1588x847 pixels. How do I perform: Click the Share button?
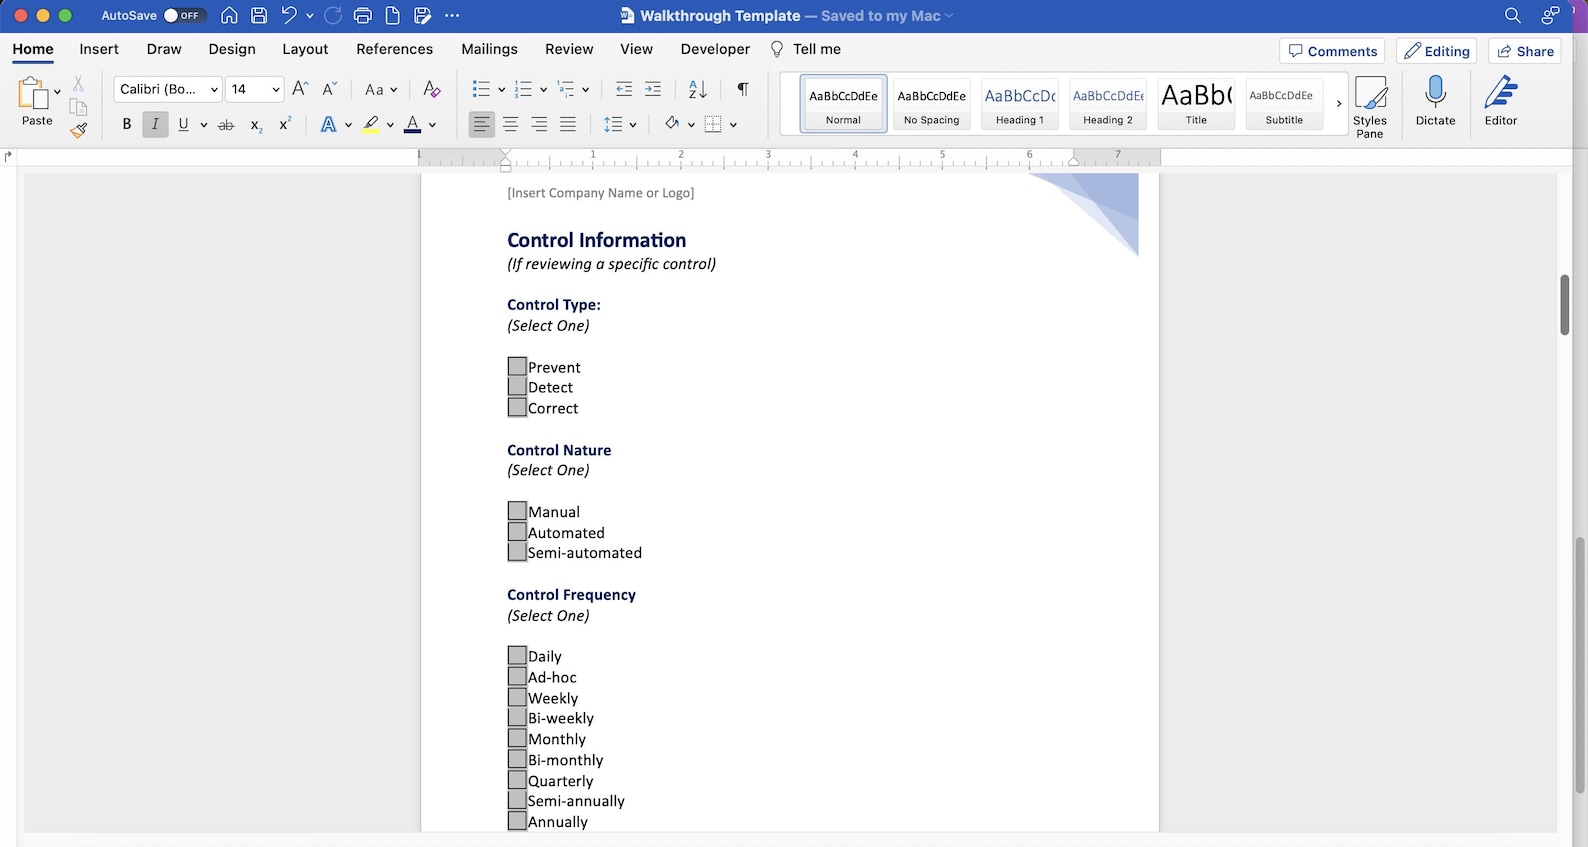coord(1525,51)
